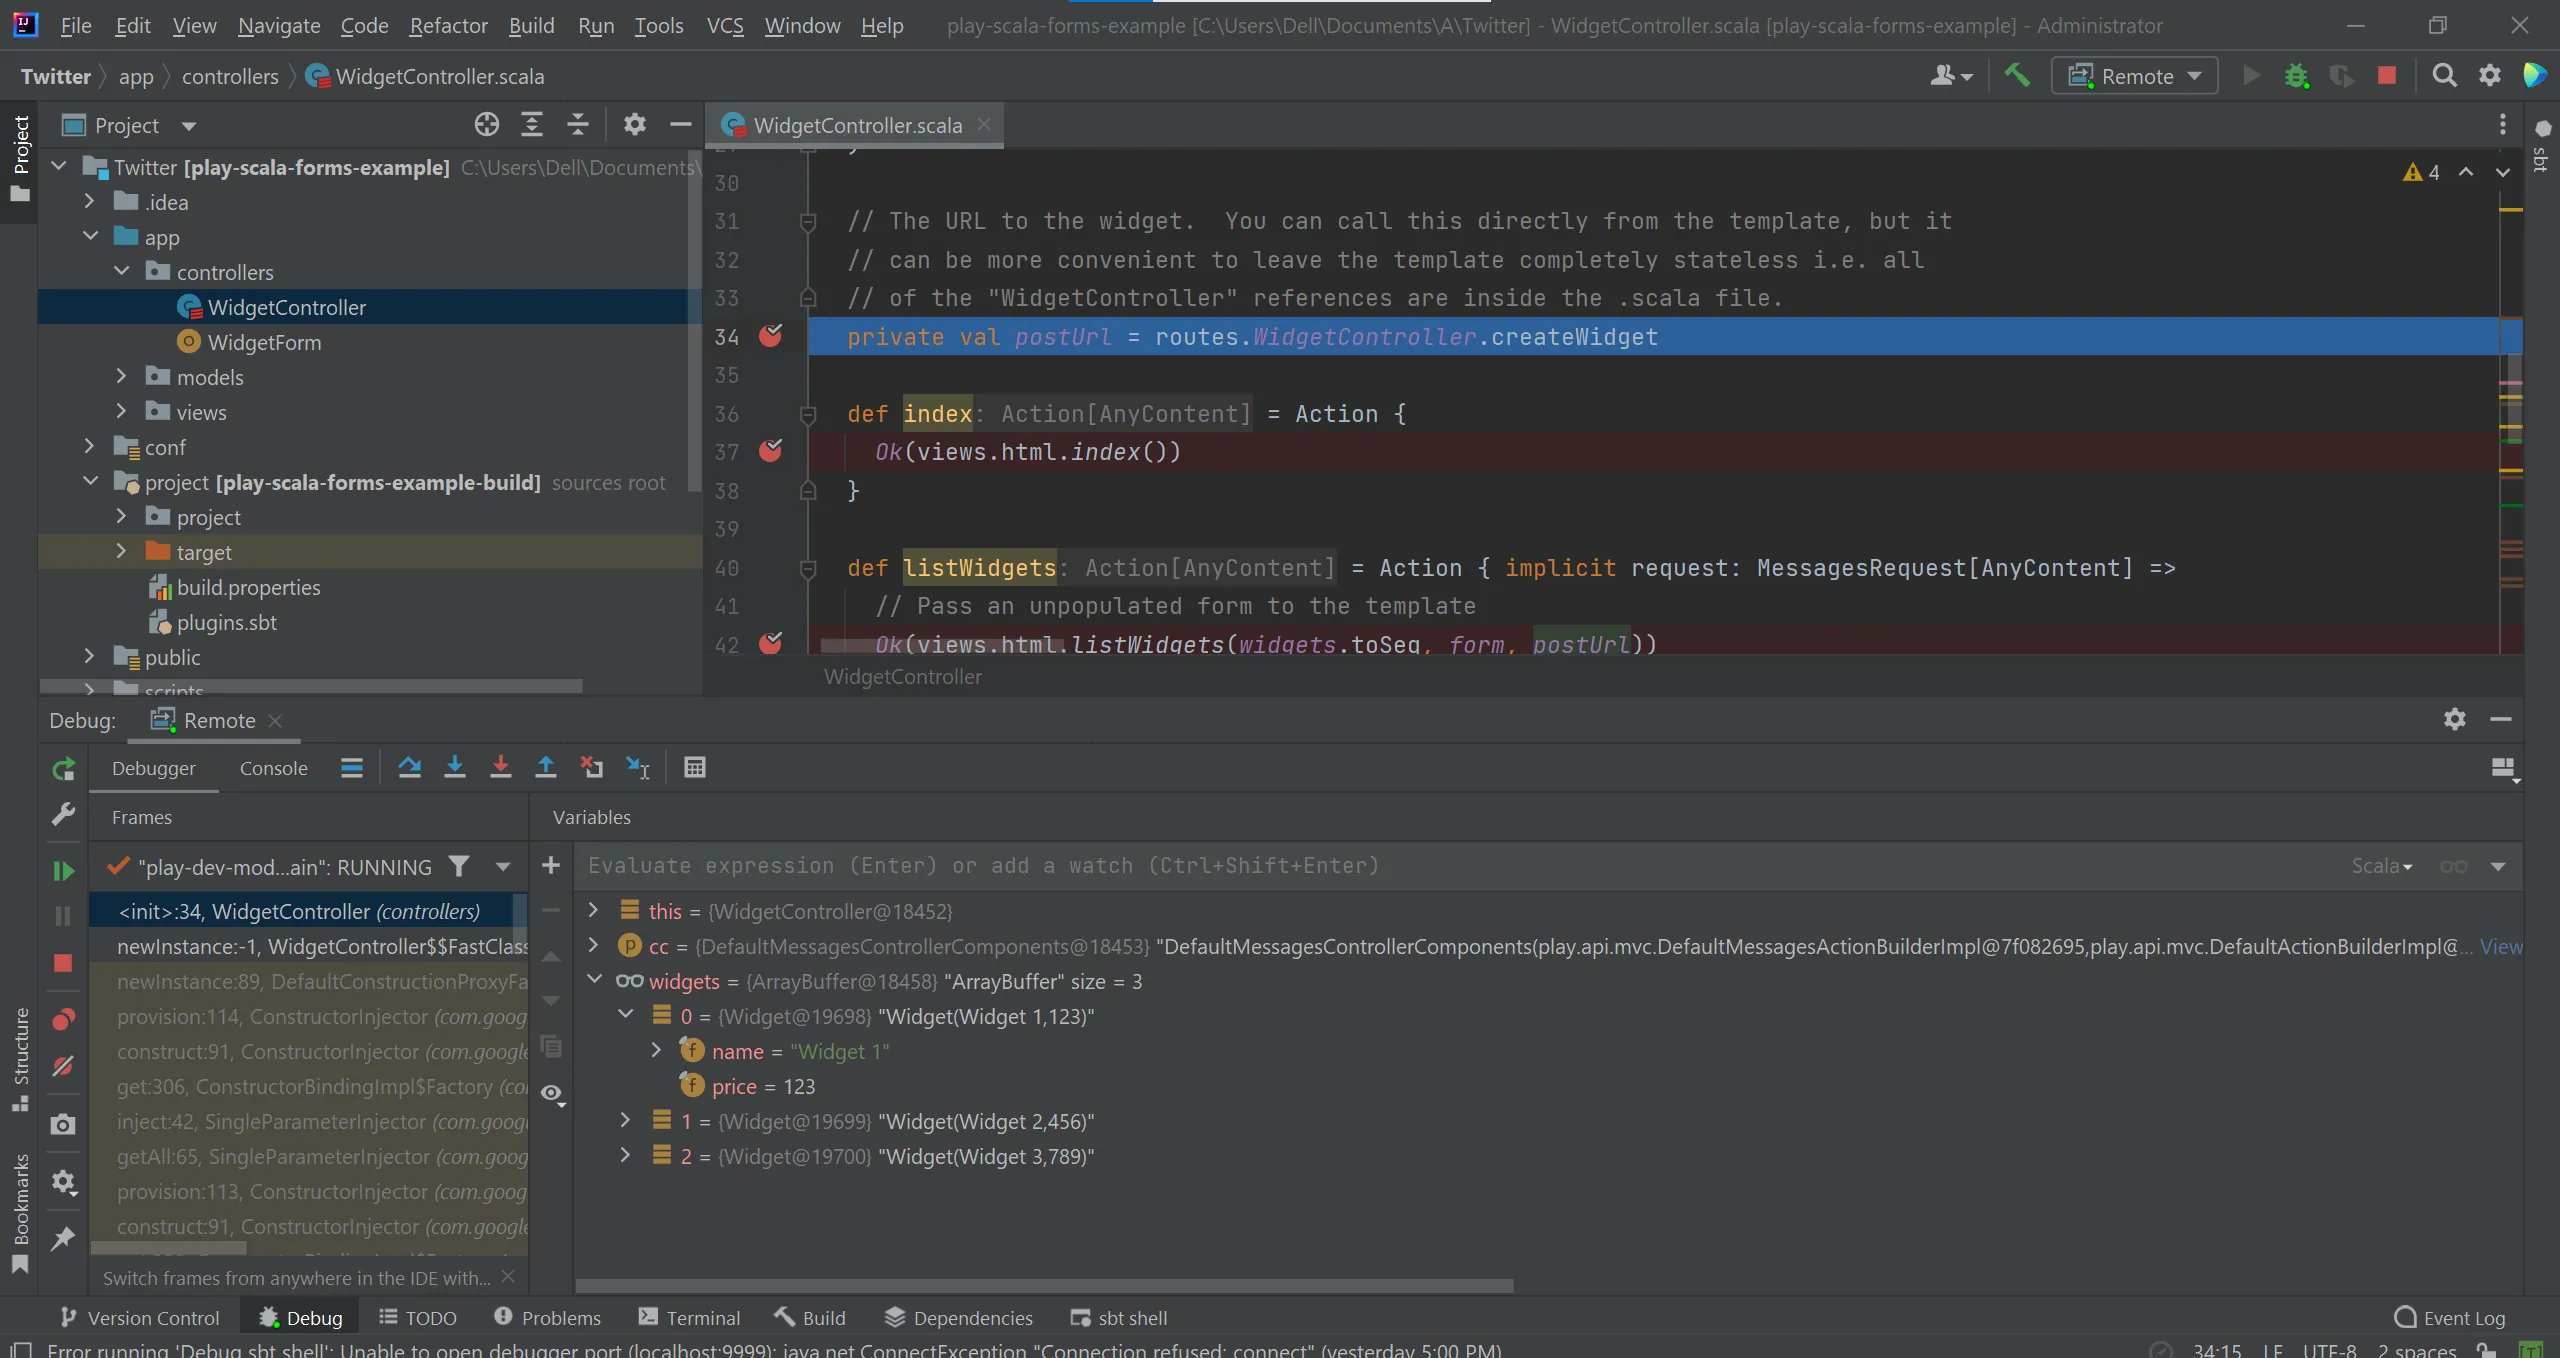Collapse the widgets variable node
This screenshot has height=1358, width=2560.
click(594, 980)
